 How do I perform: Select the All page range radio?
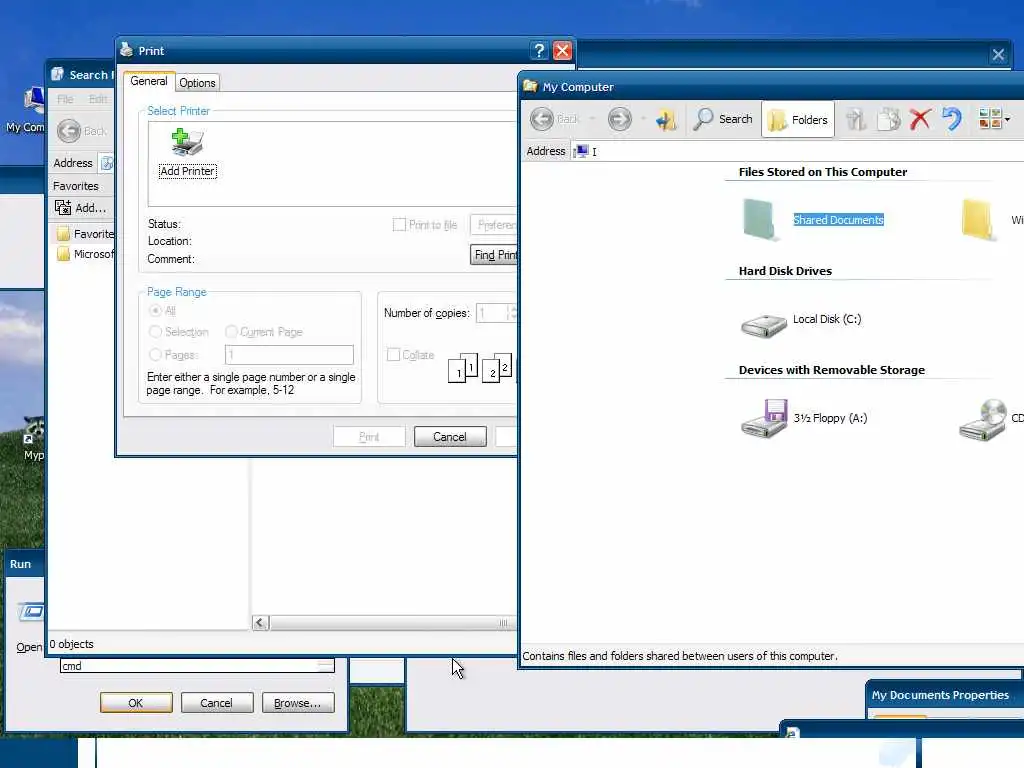155,310
